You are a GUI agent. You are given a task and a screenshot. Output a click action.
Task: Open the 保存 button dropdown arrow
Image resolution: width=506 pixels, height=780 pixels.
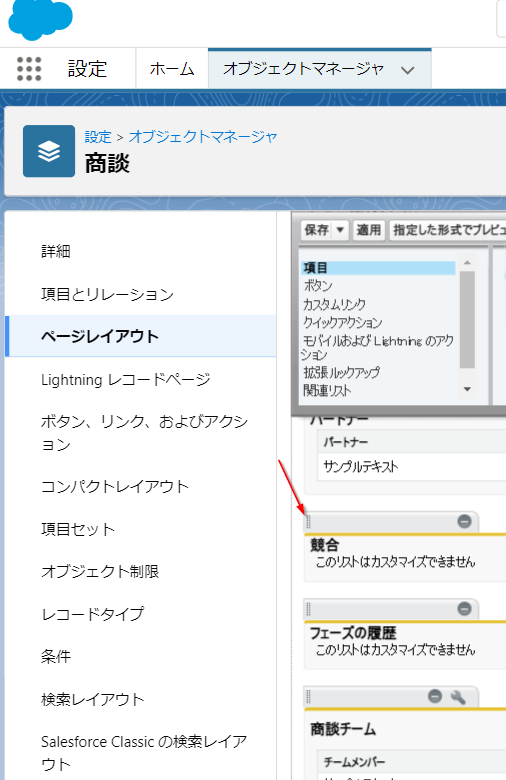(x=340, y=230)
